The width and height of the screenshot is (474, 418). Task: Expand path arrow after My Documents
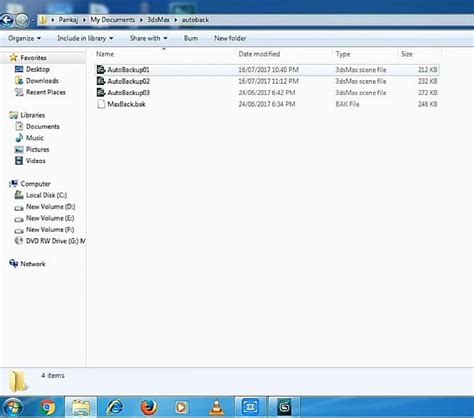click(x=141, y=20)
